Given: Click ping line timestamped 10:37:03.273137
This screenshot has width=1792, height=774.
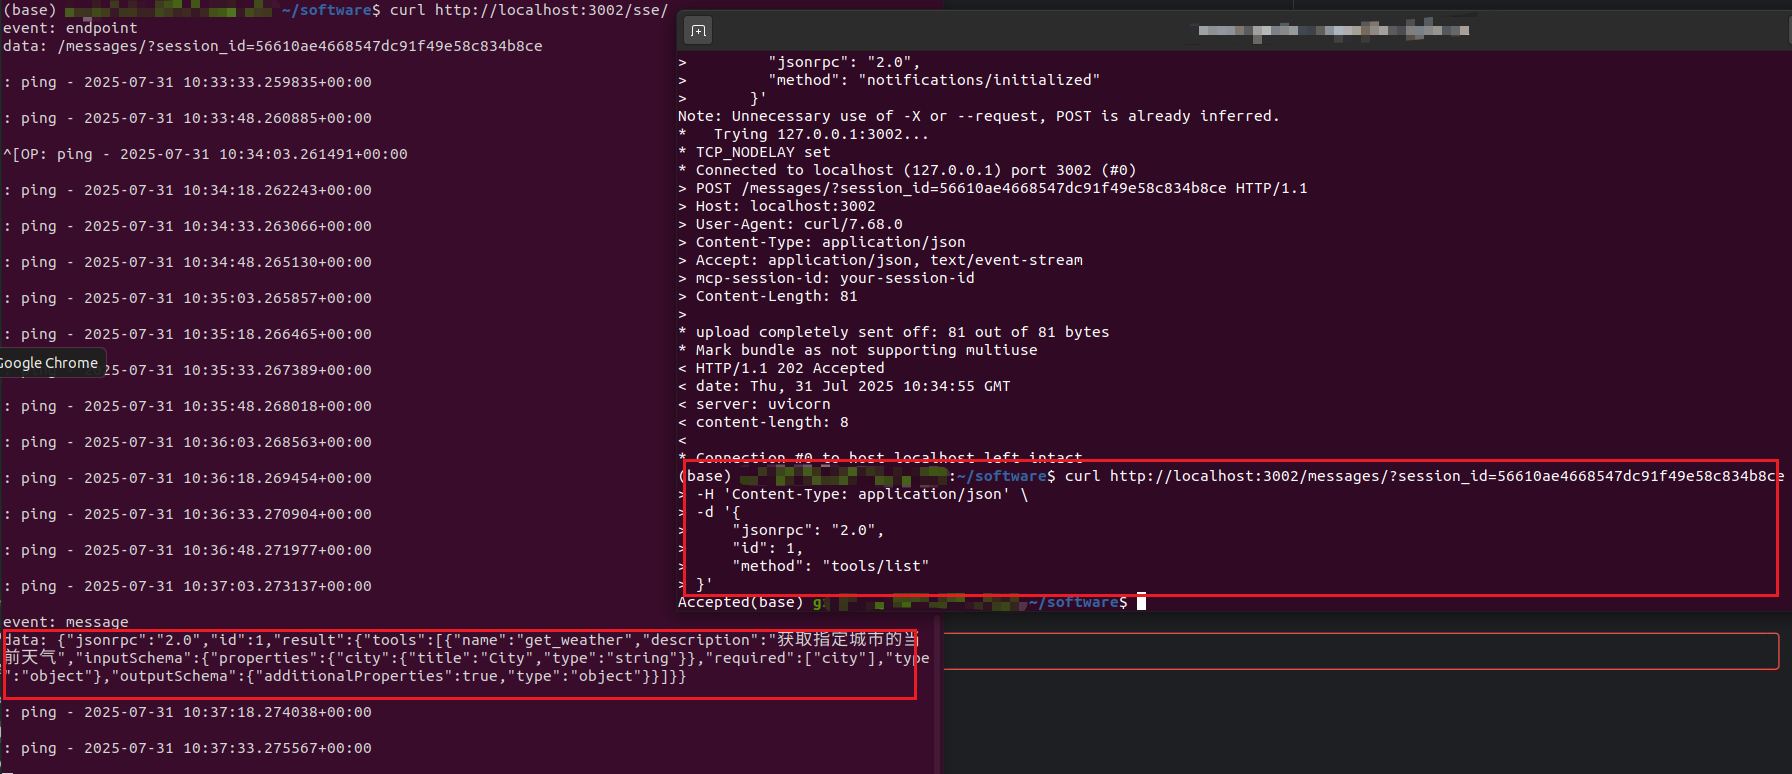Looking at the screenshot, I should (188, 586).
